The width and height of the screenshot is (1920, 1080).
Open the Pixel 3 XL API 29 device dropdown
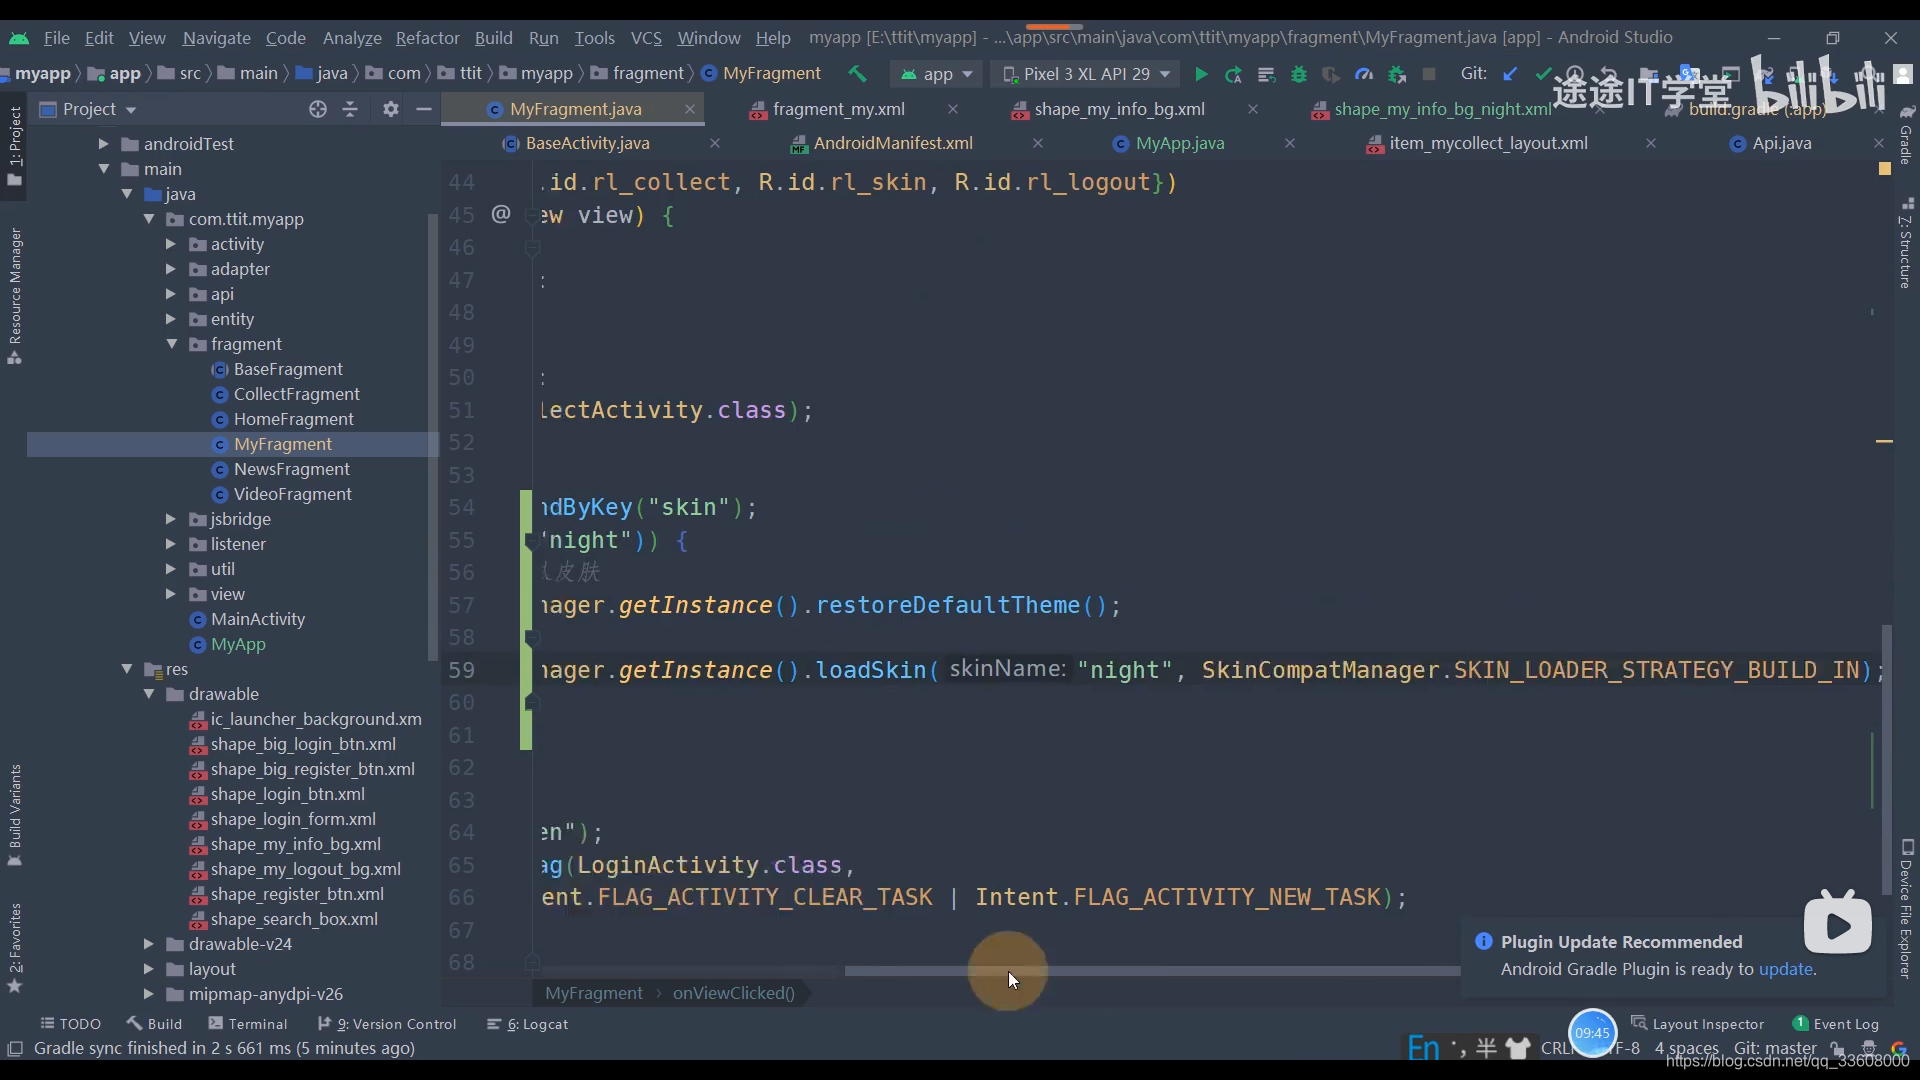pyautogui.click(x=1086, y=74)
